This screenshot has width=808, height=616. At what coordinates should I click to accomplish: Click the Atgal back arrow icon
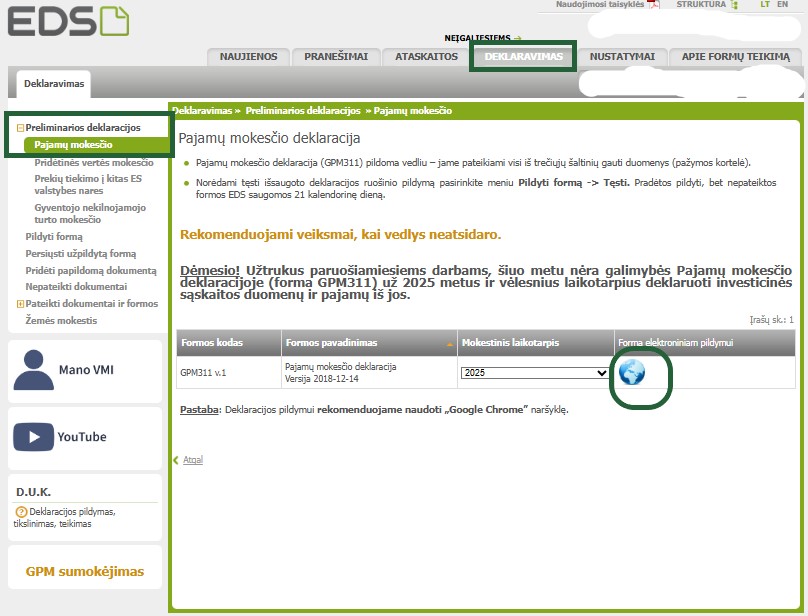(177, 460)
